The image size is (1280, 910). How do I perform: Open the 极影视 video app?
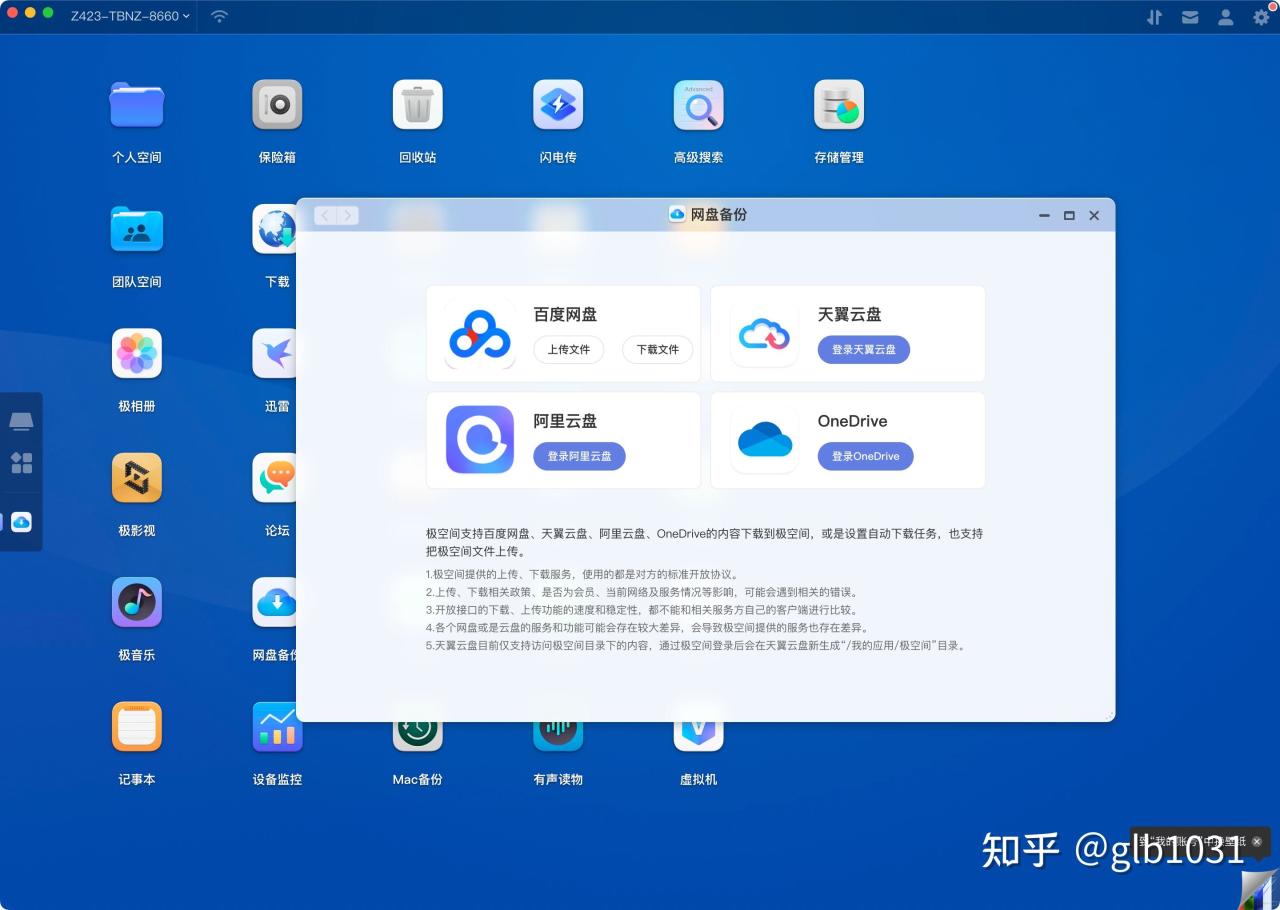pyautogui.click(x=136, y=477)
